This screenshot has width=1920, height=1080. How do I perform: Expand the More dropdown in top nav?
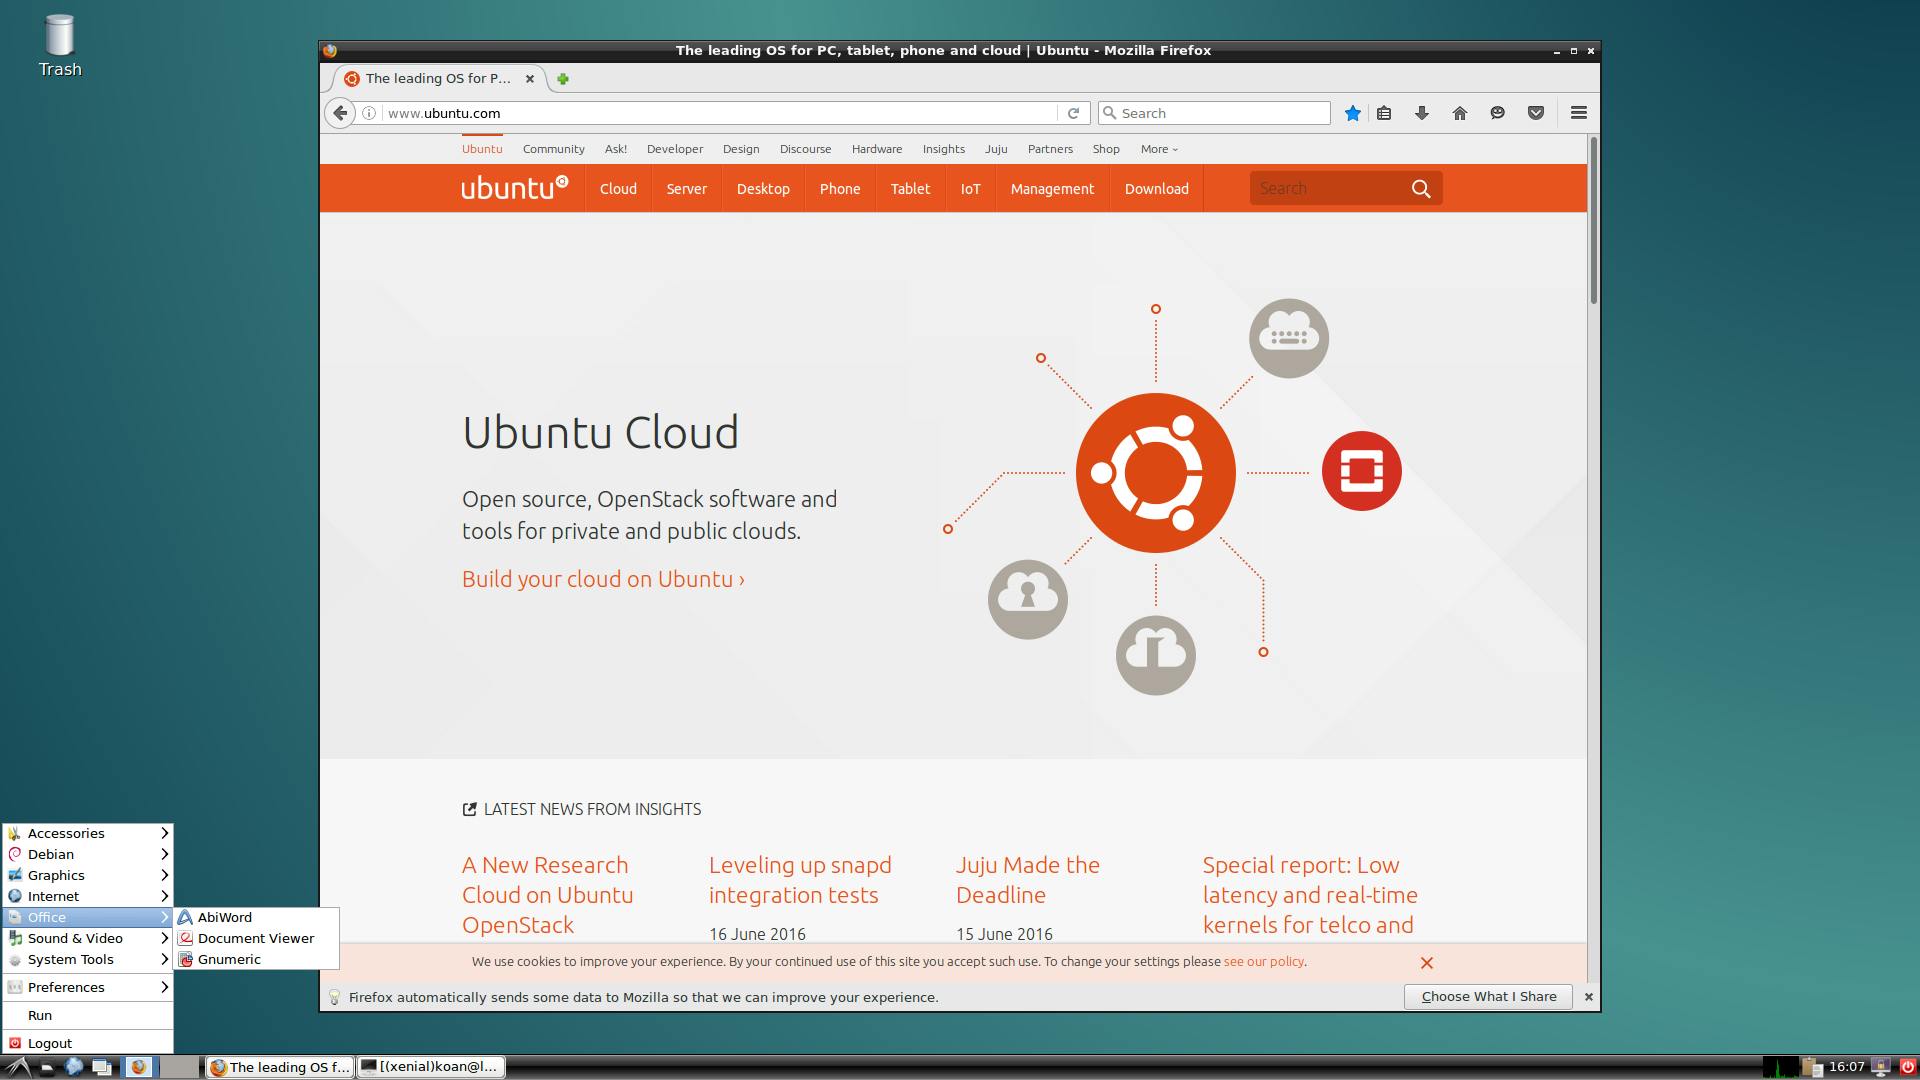click(x=1159, y=149)
